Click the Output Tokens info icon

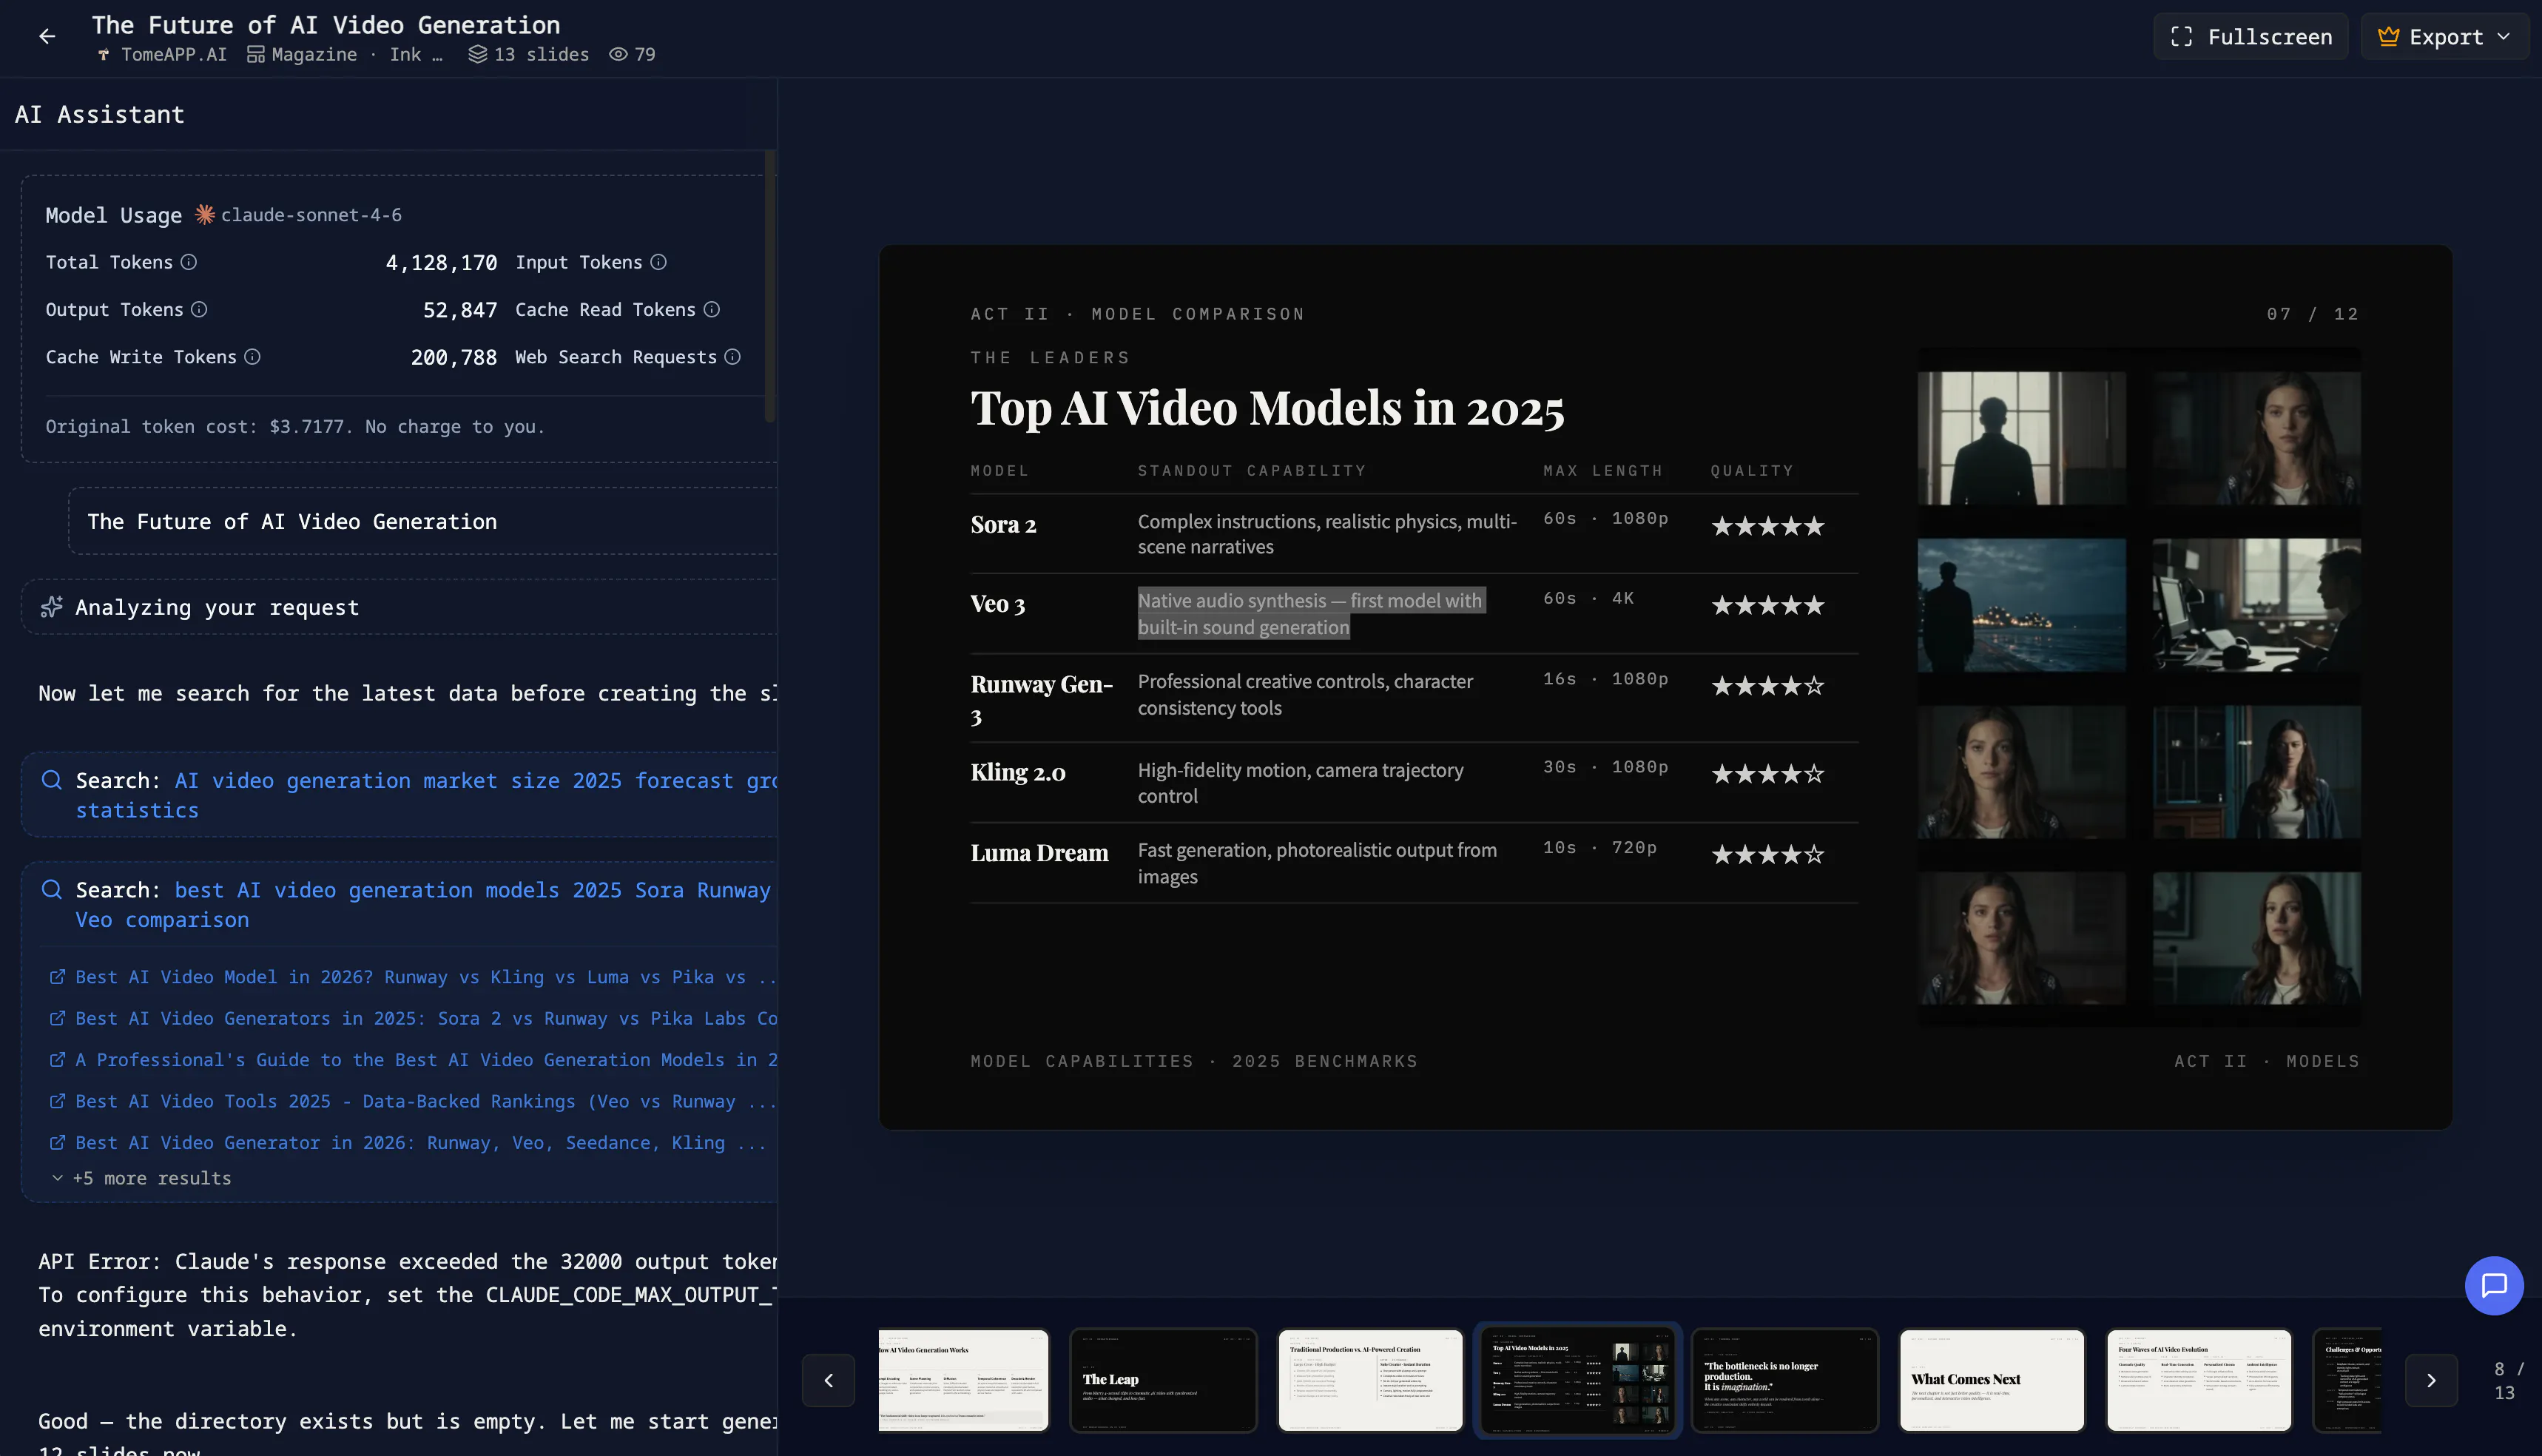199,310
